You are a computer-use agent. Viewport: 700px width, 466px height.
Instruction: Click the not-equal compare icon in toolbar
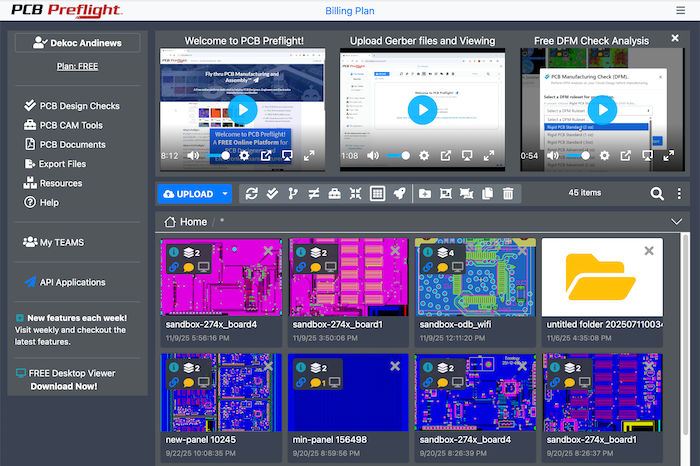(x=314, y=194)
